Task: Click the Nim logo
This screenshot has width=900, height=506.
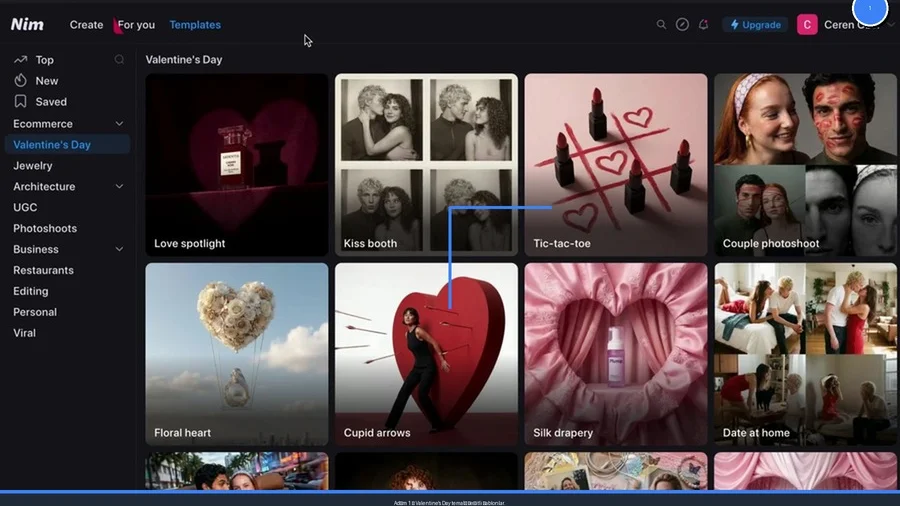Action: [x=28, y=24]
